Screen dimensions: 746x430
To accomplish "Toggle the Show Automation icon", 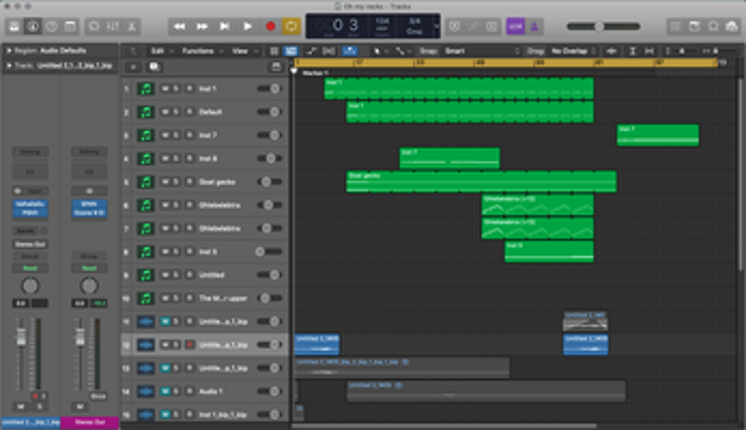I will click(x=312, y=51).
